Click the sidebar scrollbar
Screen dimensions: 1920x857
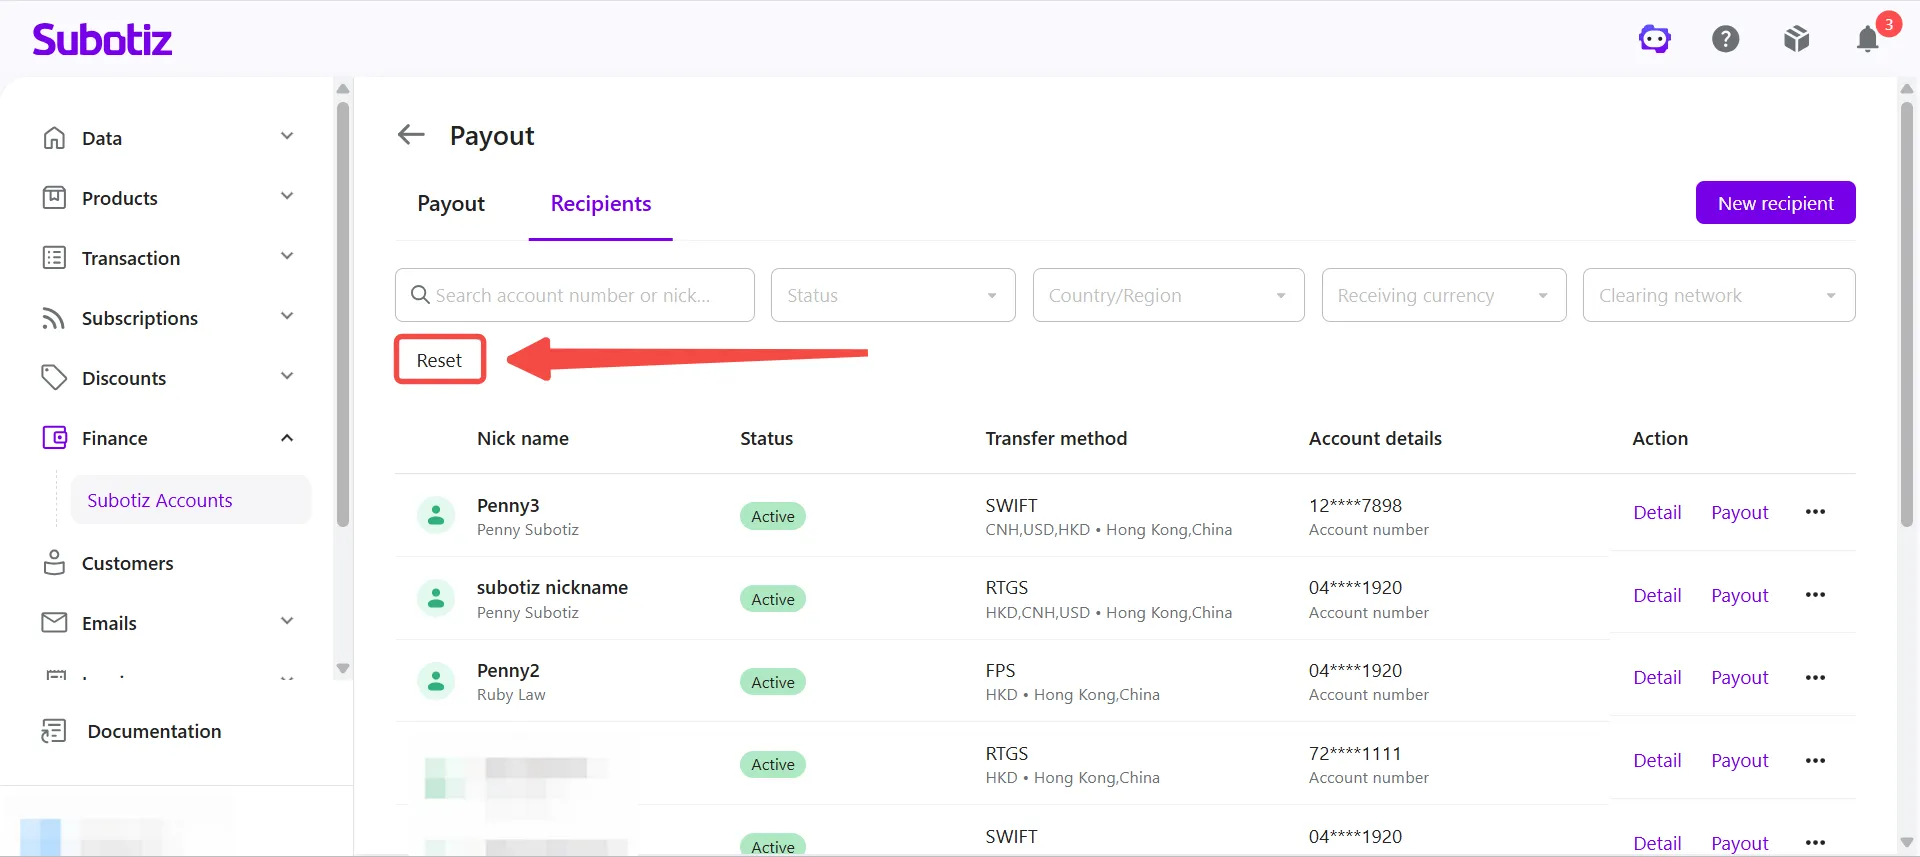point(343,314)
